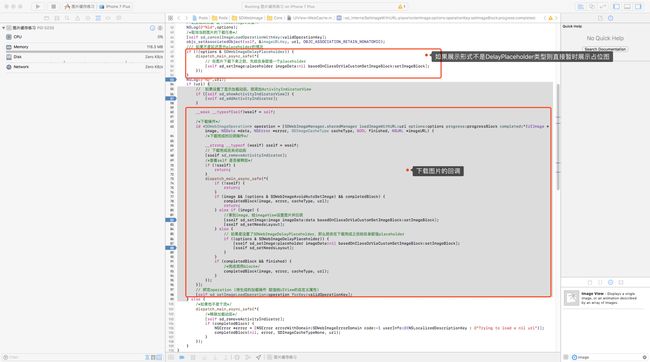Hide the debug area with the bar toggle
Screen dimensions: 650x362
(171, 357)
